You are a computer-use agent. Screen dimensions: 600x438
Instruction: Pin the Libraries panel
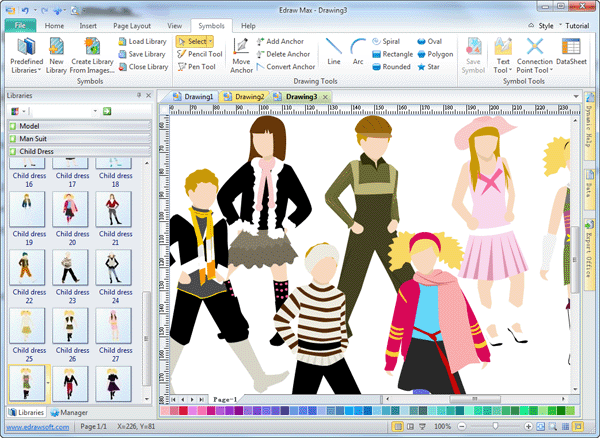click(138, 95)
